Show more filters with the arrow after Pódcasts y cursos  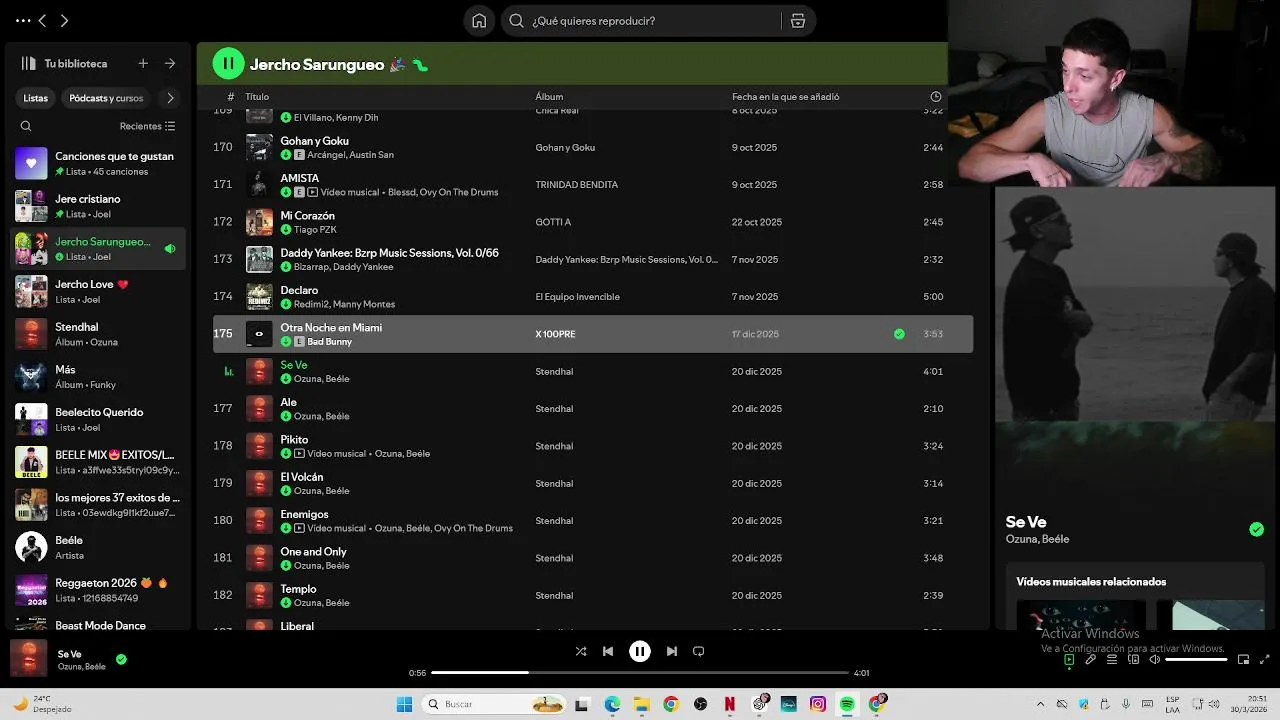(x=170, y=98)
